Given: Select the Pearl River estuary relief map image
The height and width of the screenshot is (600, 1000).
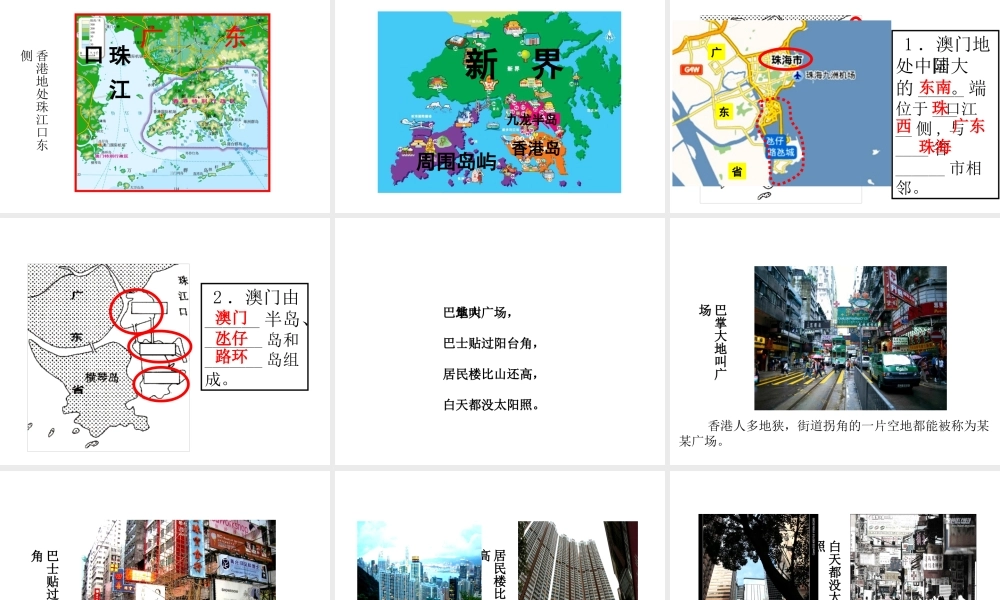Looking at the screenshot, I should click(172, 102).
